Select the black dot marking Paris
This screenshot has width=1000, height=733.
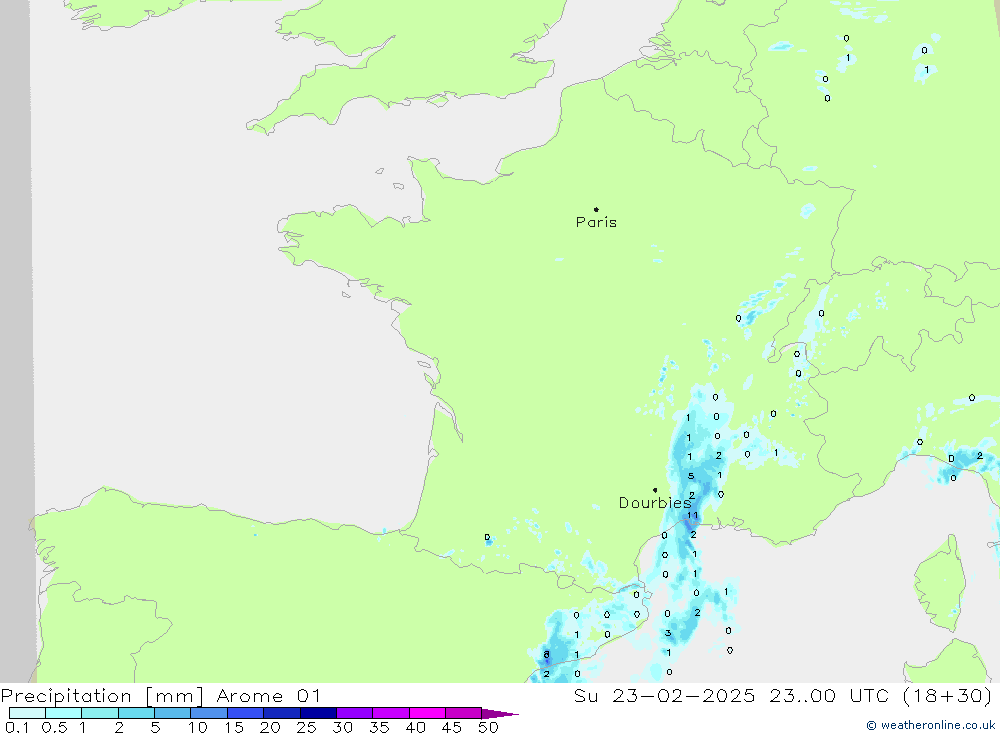point(596,209)
